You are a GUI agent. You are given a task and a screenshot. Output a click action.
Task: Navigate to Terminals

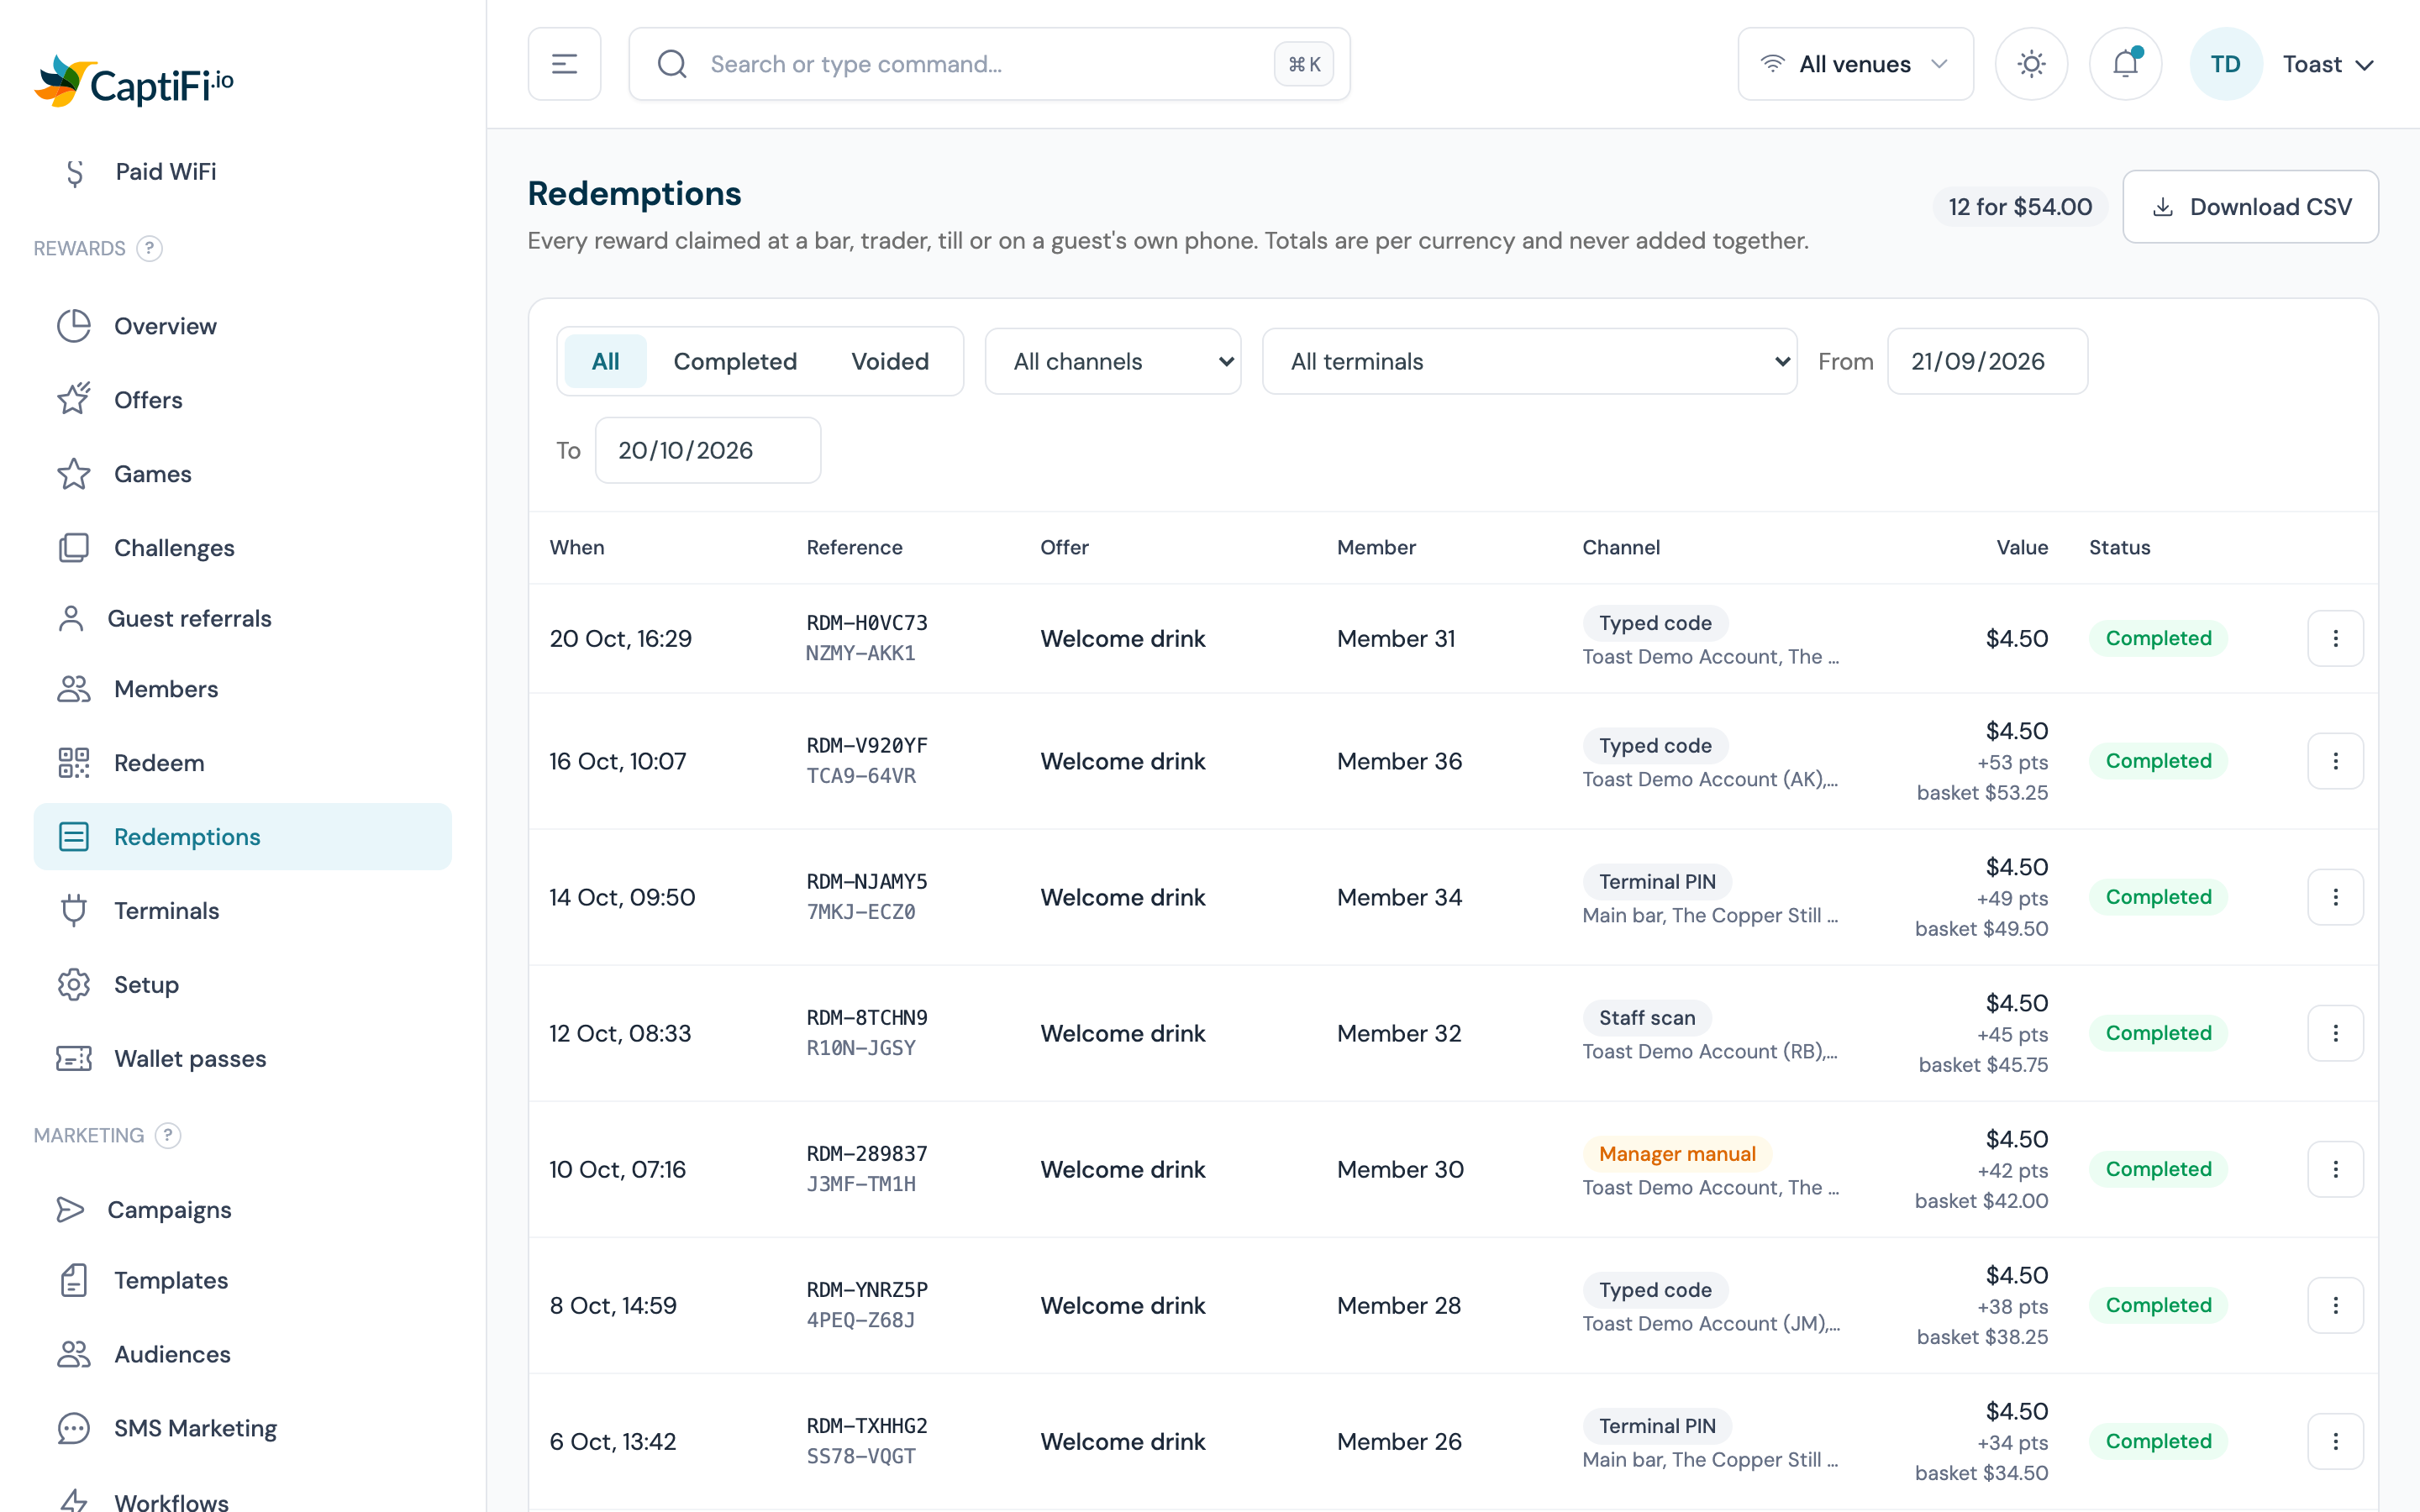click(242, 911)
